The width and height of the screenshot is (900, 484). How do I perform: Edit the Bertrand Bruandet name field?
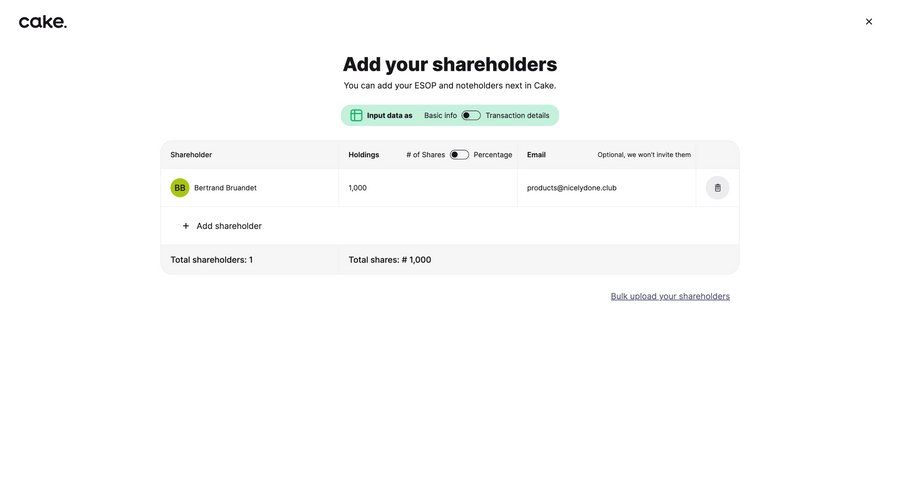coord(225,188)
